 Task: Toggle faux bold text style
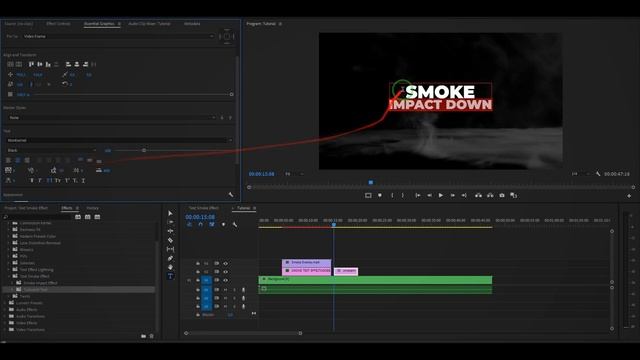click(x=31, y=180)
